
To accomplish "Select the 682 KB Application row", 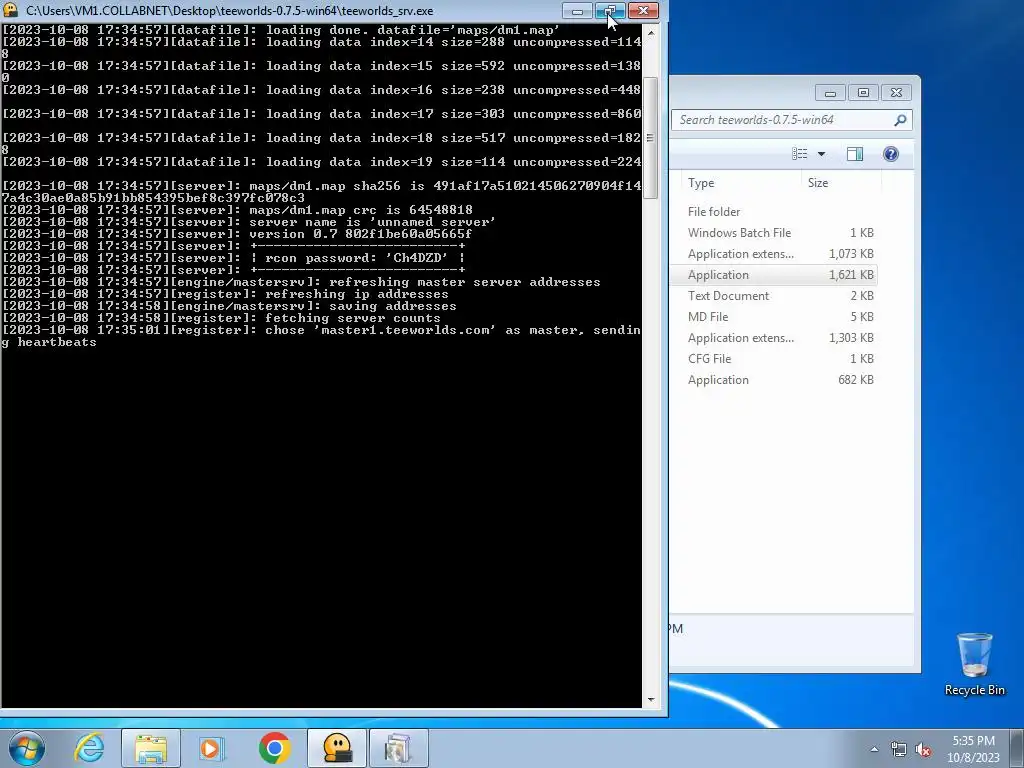I will click(x=774, y=379).
